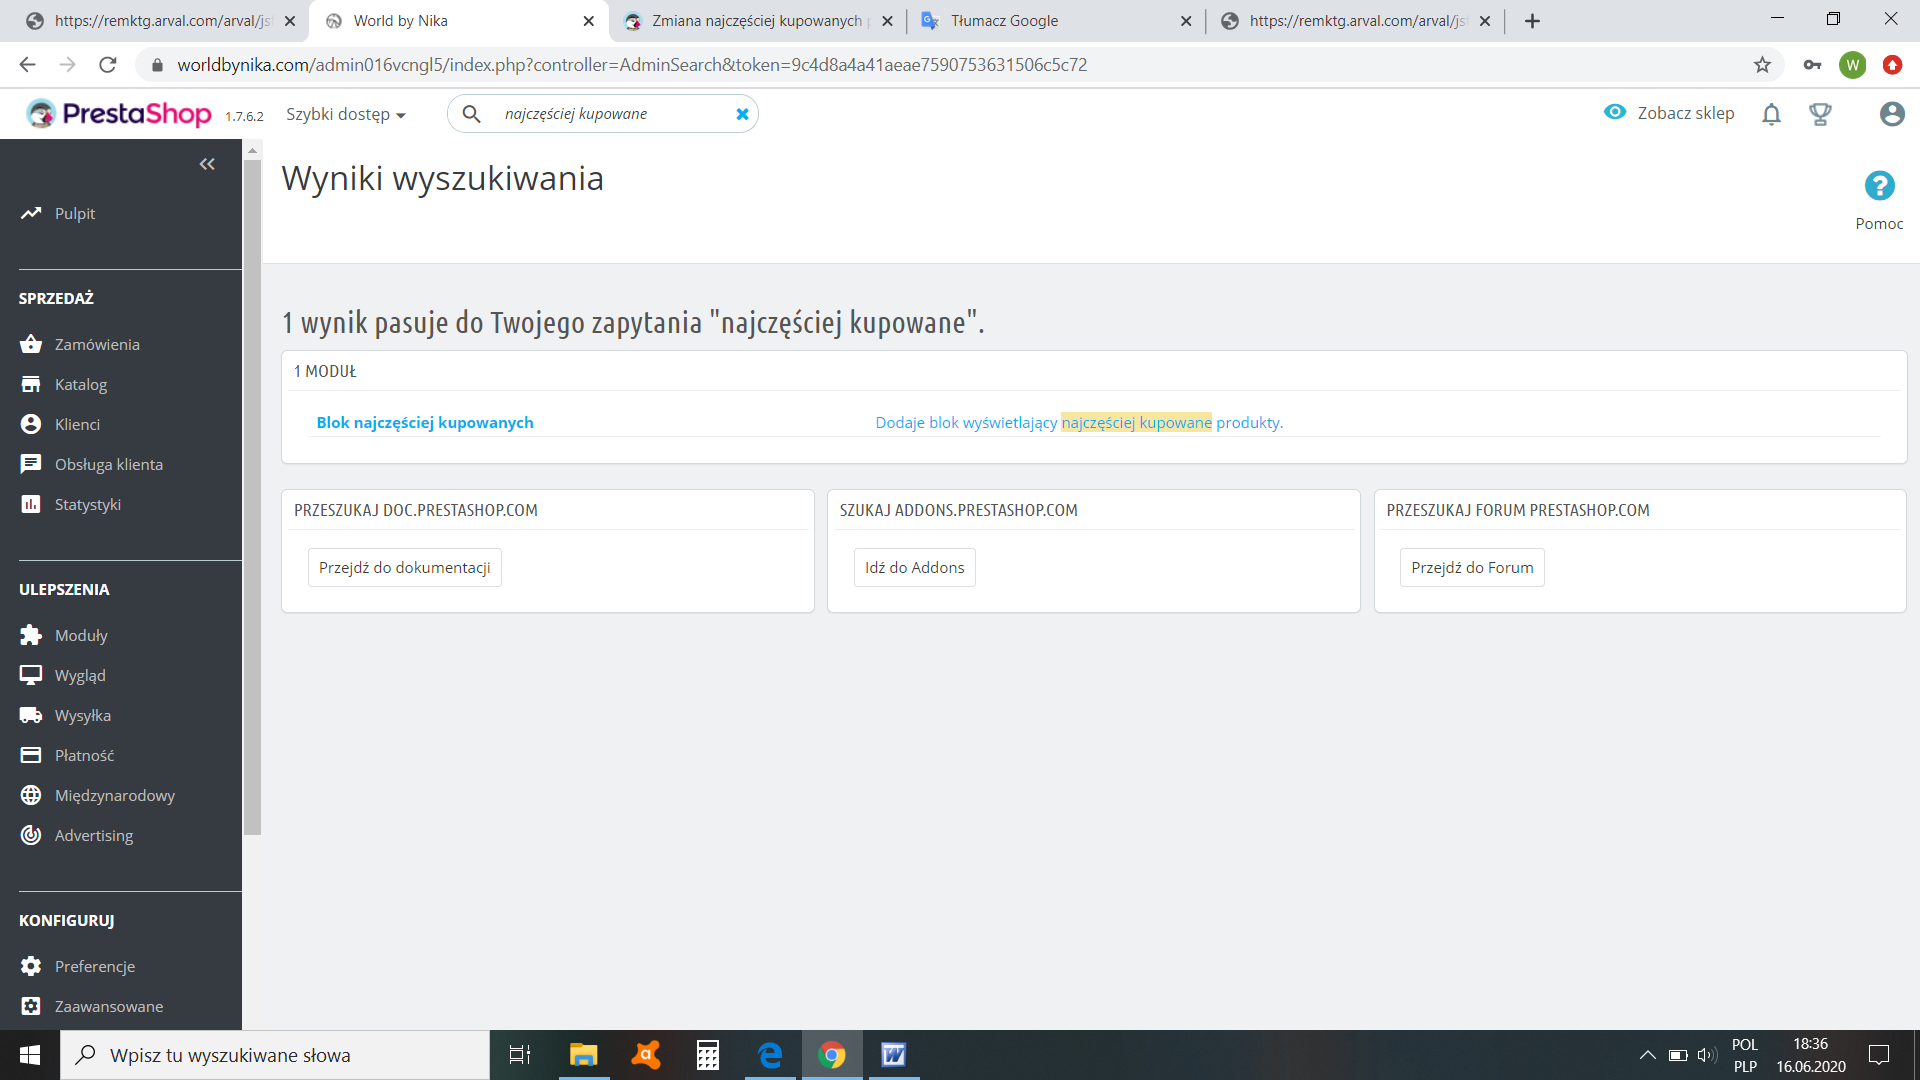Clear search field with X icon
The height and width of the screenshot is (1080, 1920).
click(x=742, y=114)
